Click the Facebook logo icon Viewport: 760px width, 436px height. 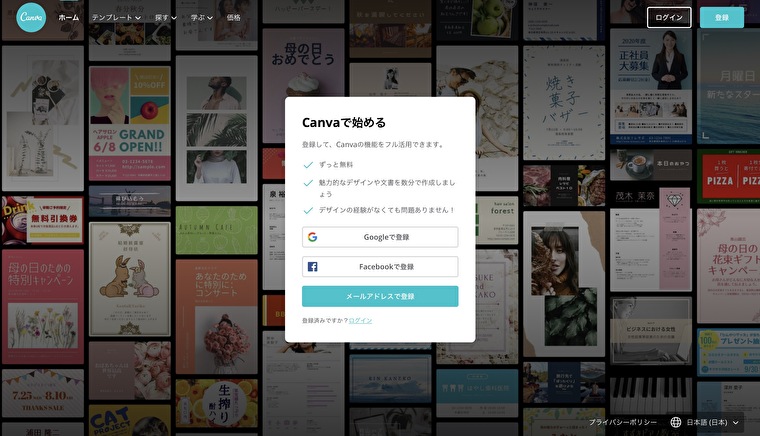(313, 266)
